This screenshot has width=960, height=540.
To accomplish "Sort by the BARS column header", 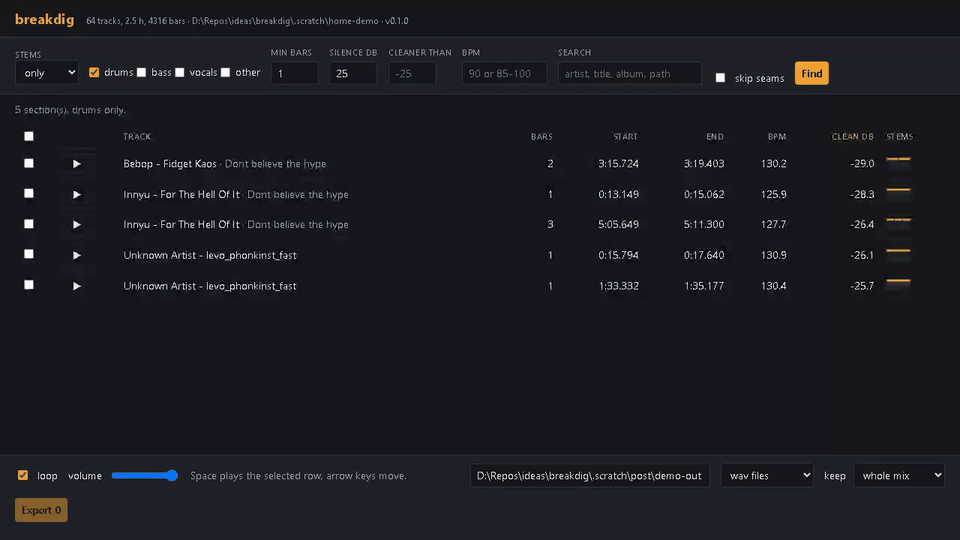I will coord(541,137).
